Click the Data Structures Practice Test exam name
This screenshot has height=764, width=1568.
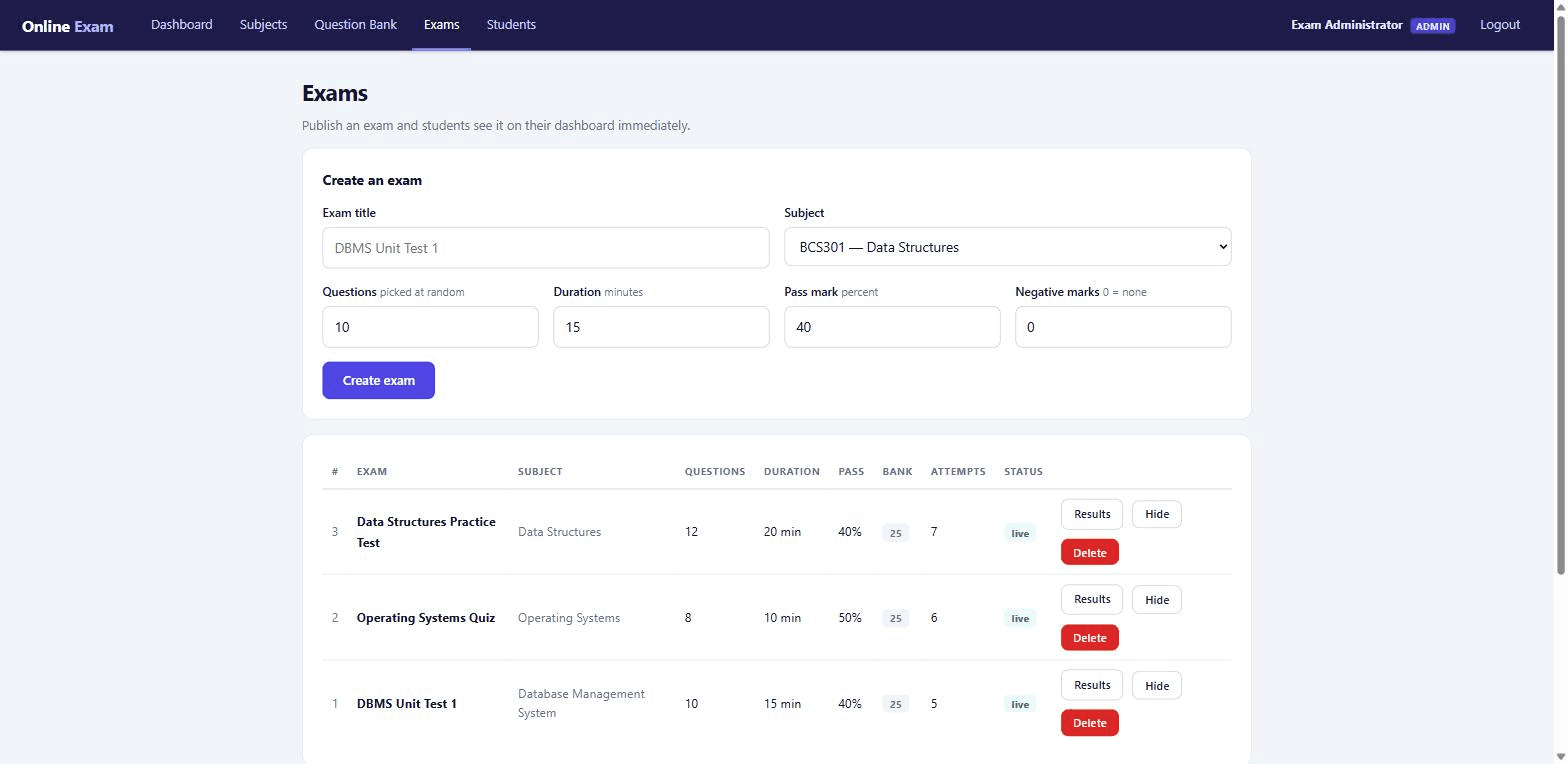pos(426,532)
